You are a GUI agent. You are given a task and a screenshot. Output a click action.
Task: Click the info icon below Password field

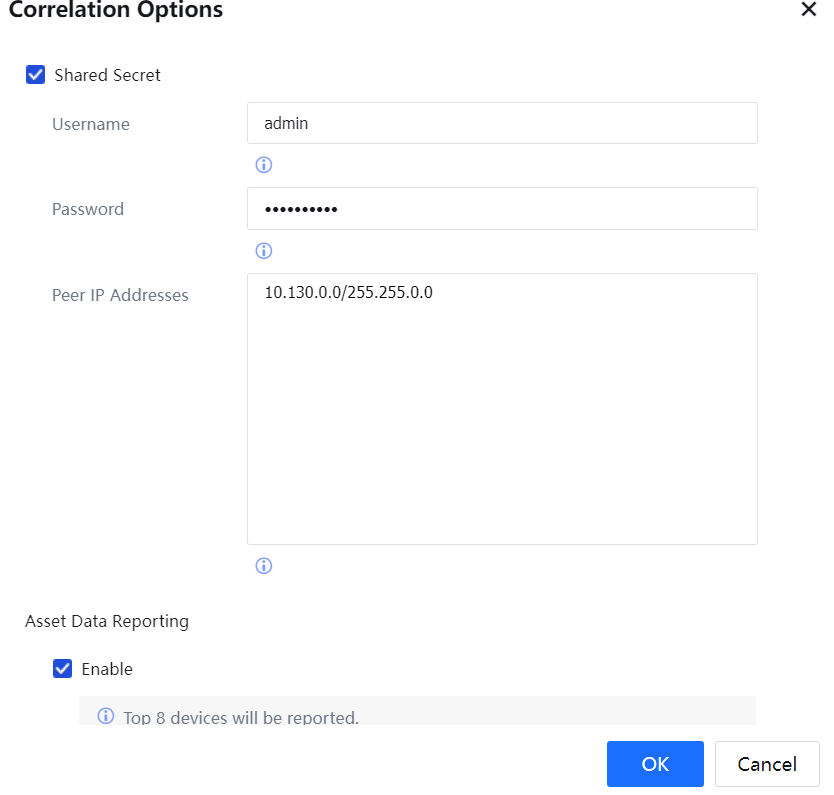[264, 251]
